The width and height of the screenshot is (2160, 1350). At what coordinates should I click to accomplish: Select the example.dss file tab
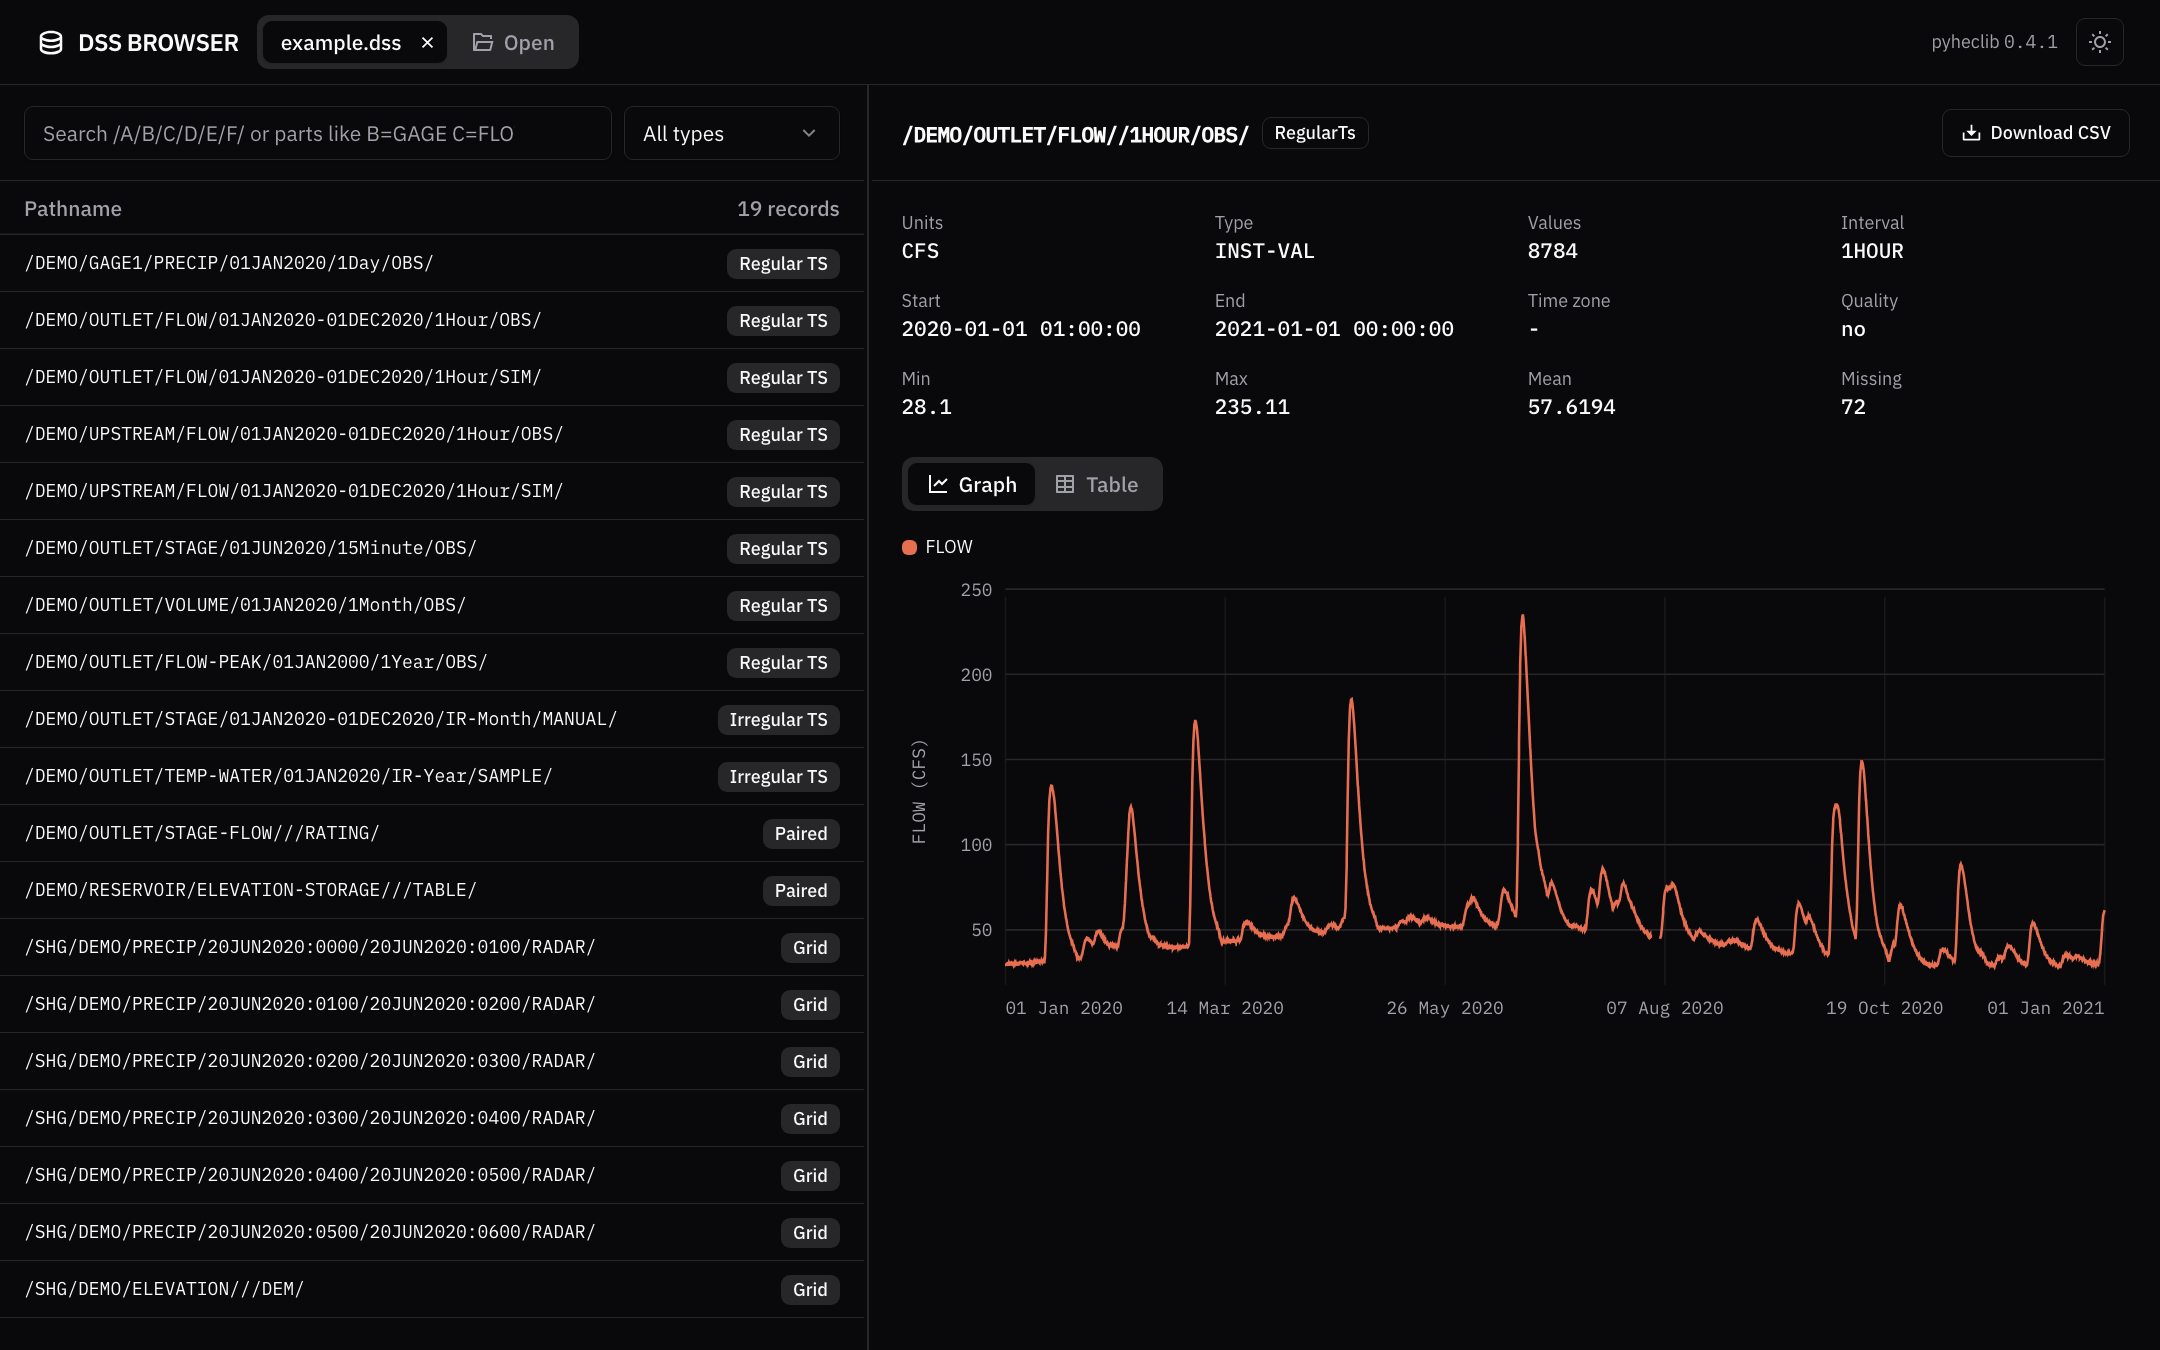[340, 42]
